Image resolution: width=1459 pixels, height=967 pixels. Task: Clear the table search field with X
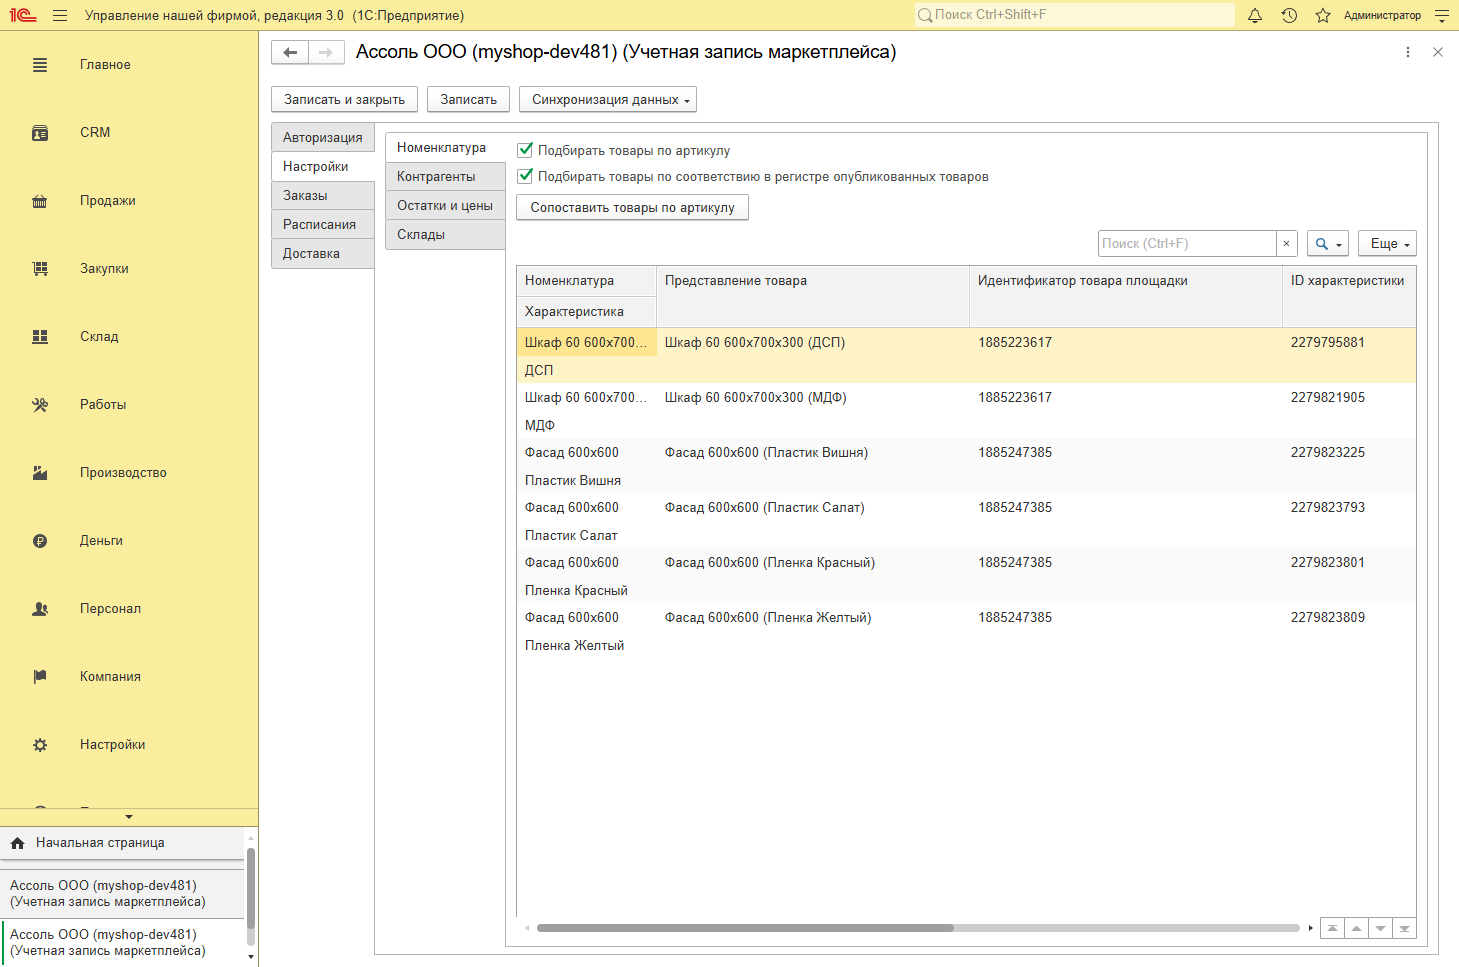point(1287,244)
